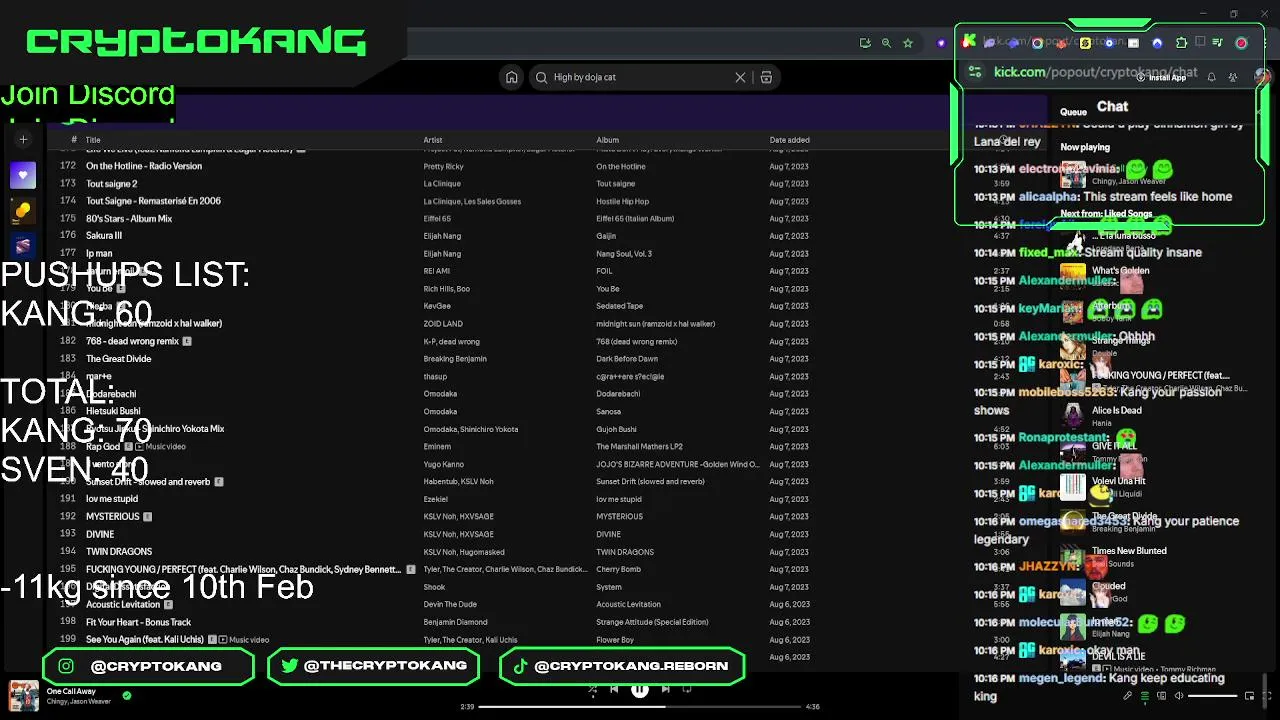This screenshot has width=1280, height=720.
Task: Click the Spotify Home icon
Action: pyautogui.click(x=511, y=77)
